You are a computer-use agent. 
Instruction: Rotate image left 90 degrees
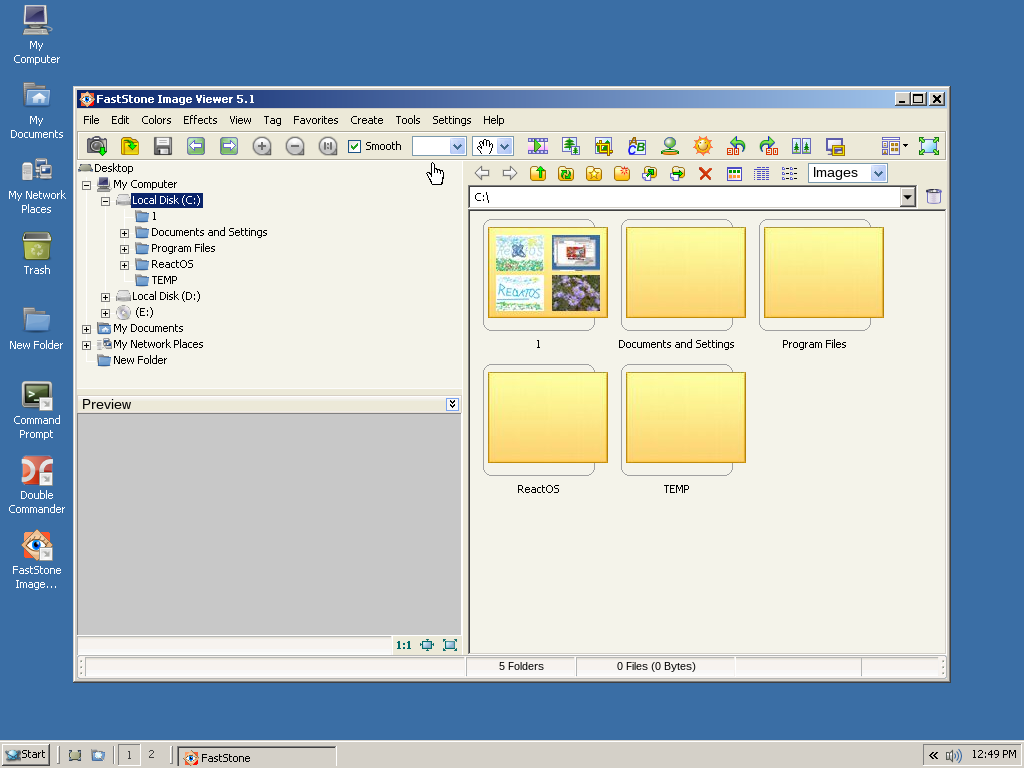pyautogui.click(x=736, y=146)
